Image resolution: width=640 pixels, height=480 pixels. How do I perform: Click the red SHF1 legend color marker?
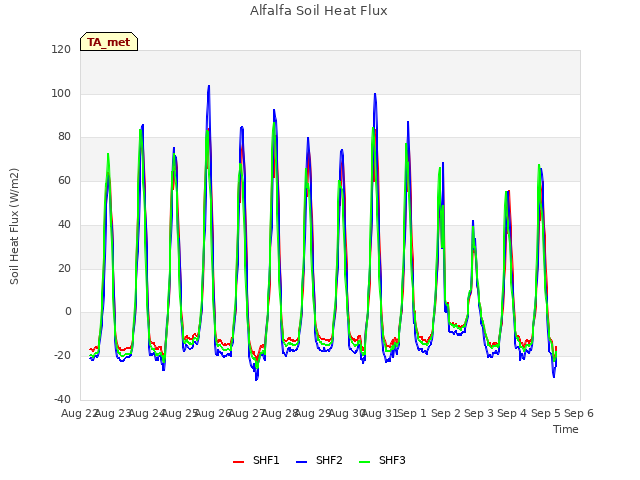point(238,462)
